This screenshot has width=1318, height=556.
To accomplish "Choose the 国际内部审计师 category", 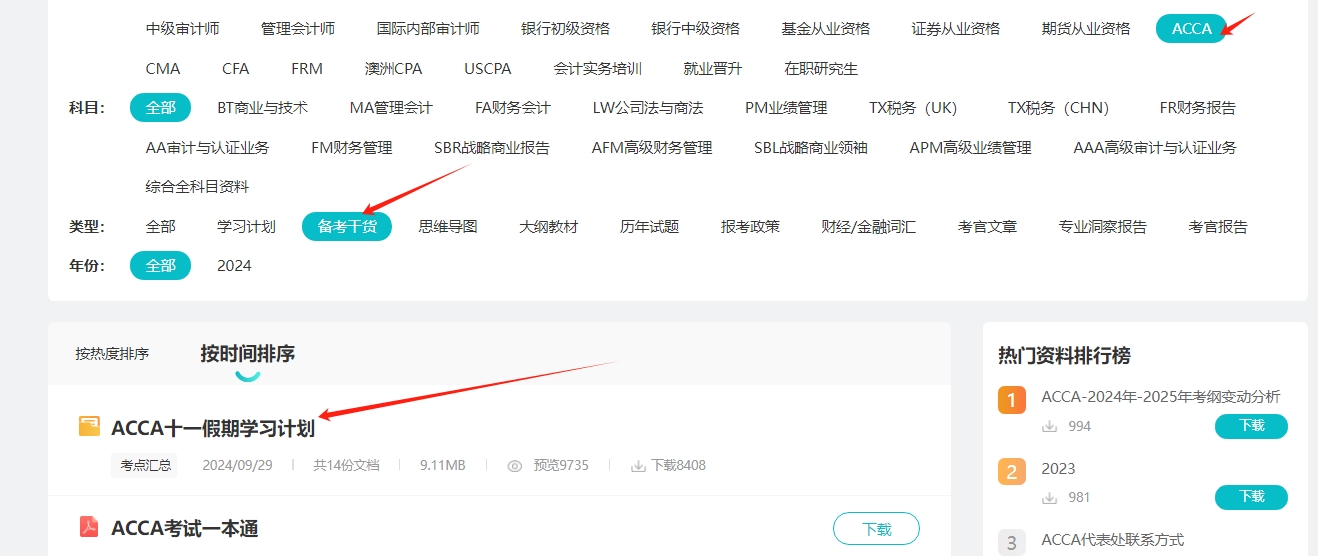I will point(428,29).
